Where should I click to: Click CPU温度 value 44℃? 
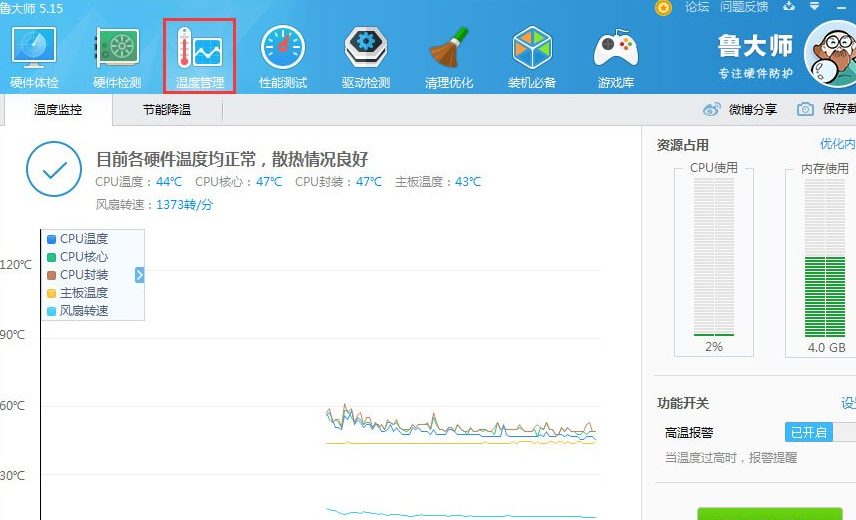(x=169, y=182)
